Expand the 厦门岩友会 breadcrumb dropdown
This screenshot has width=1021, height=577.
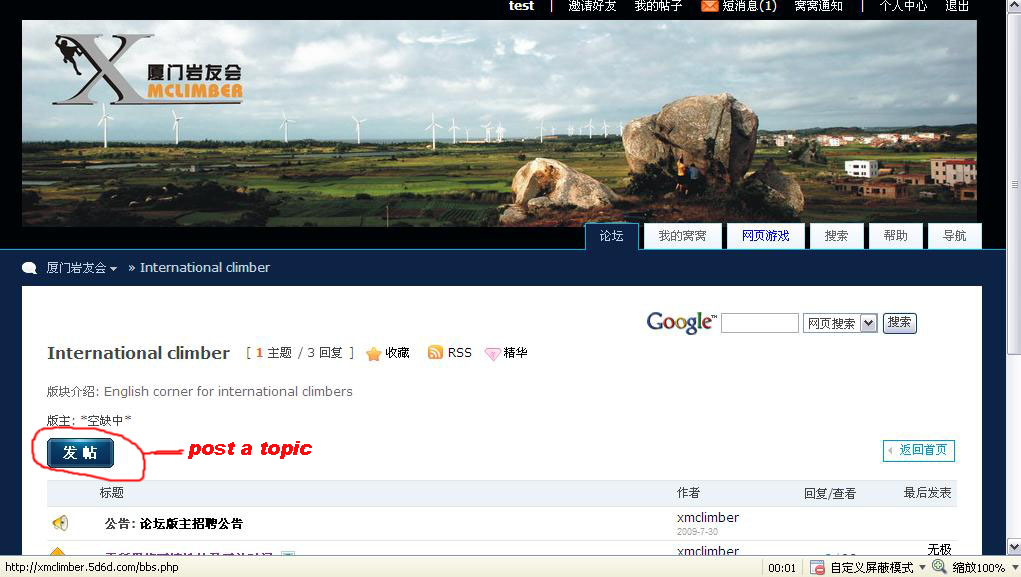[x=113, y=269]
